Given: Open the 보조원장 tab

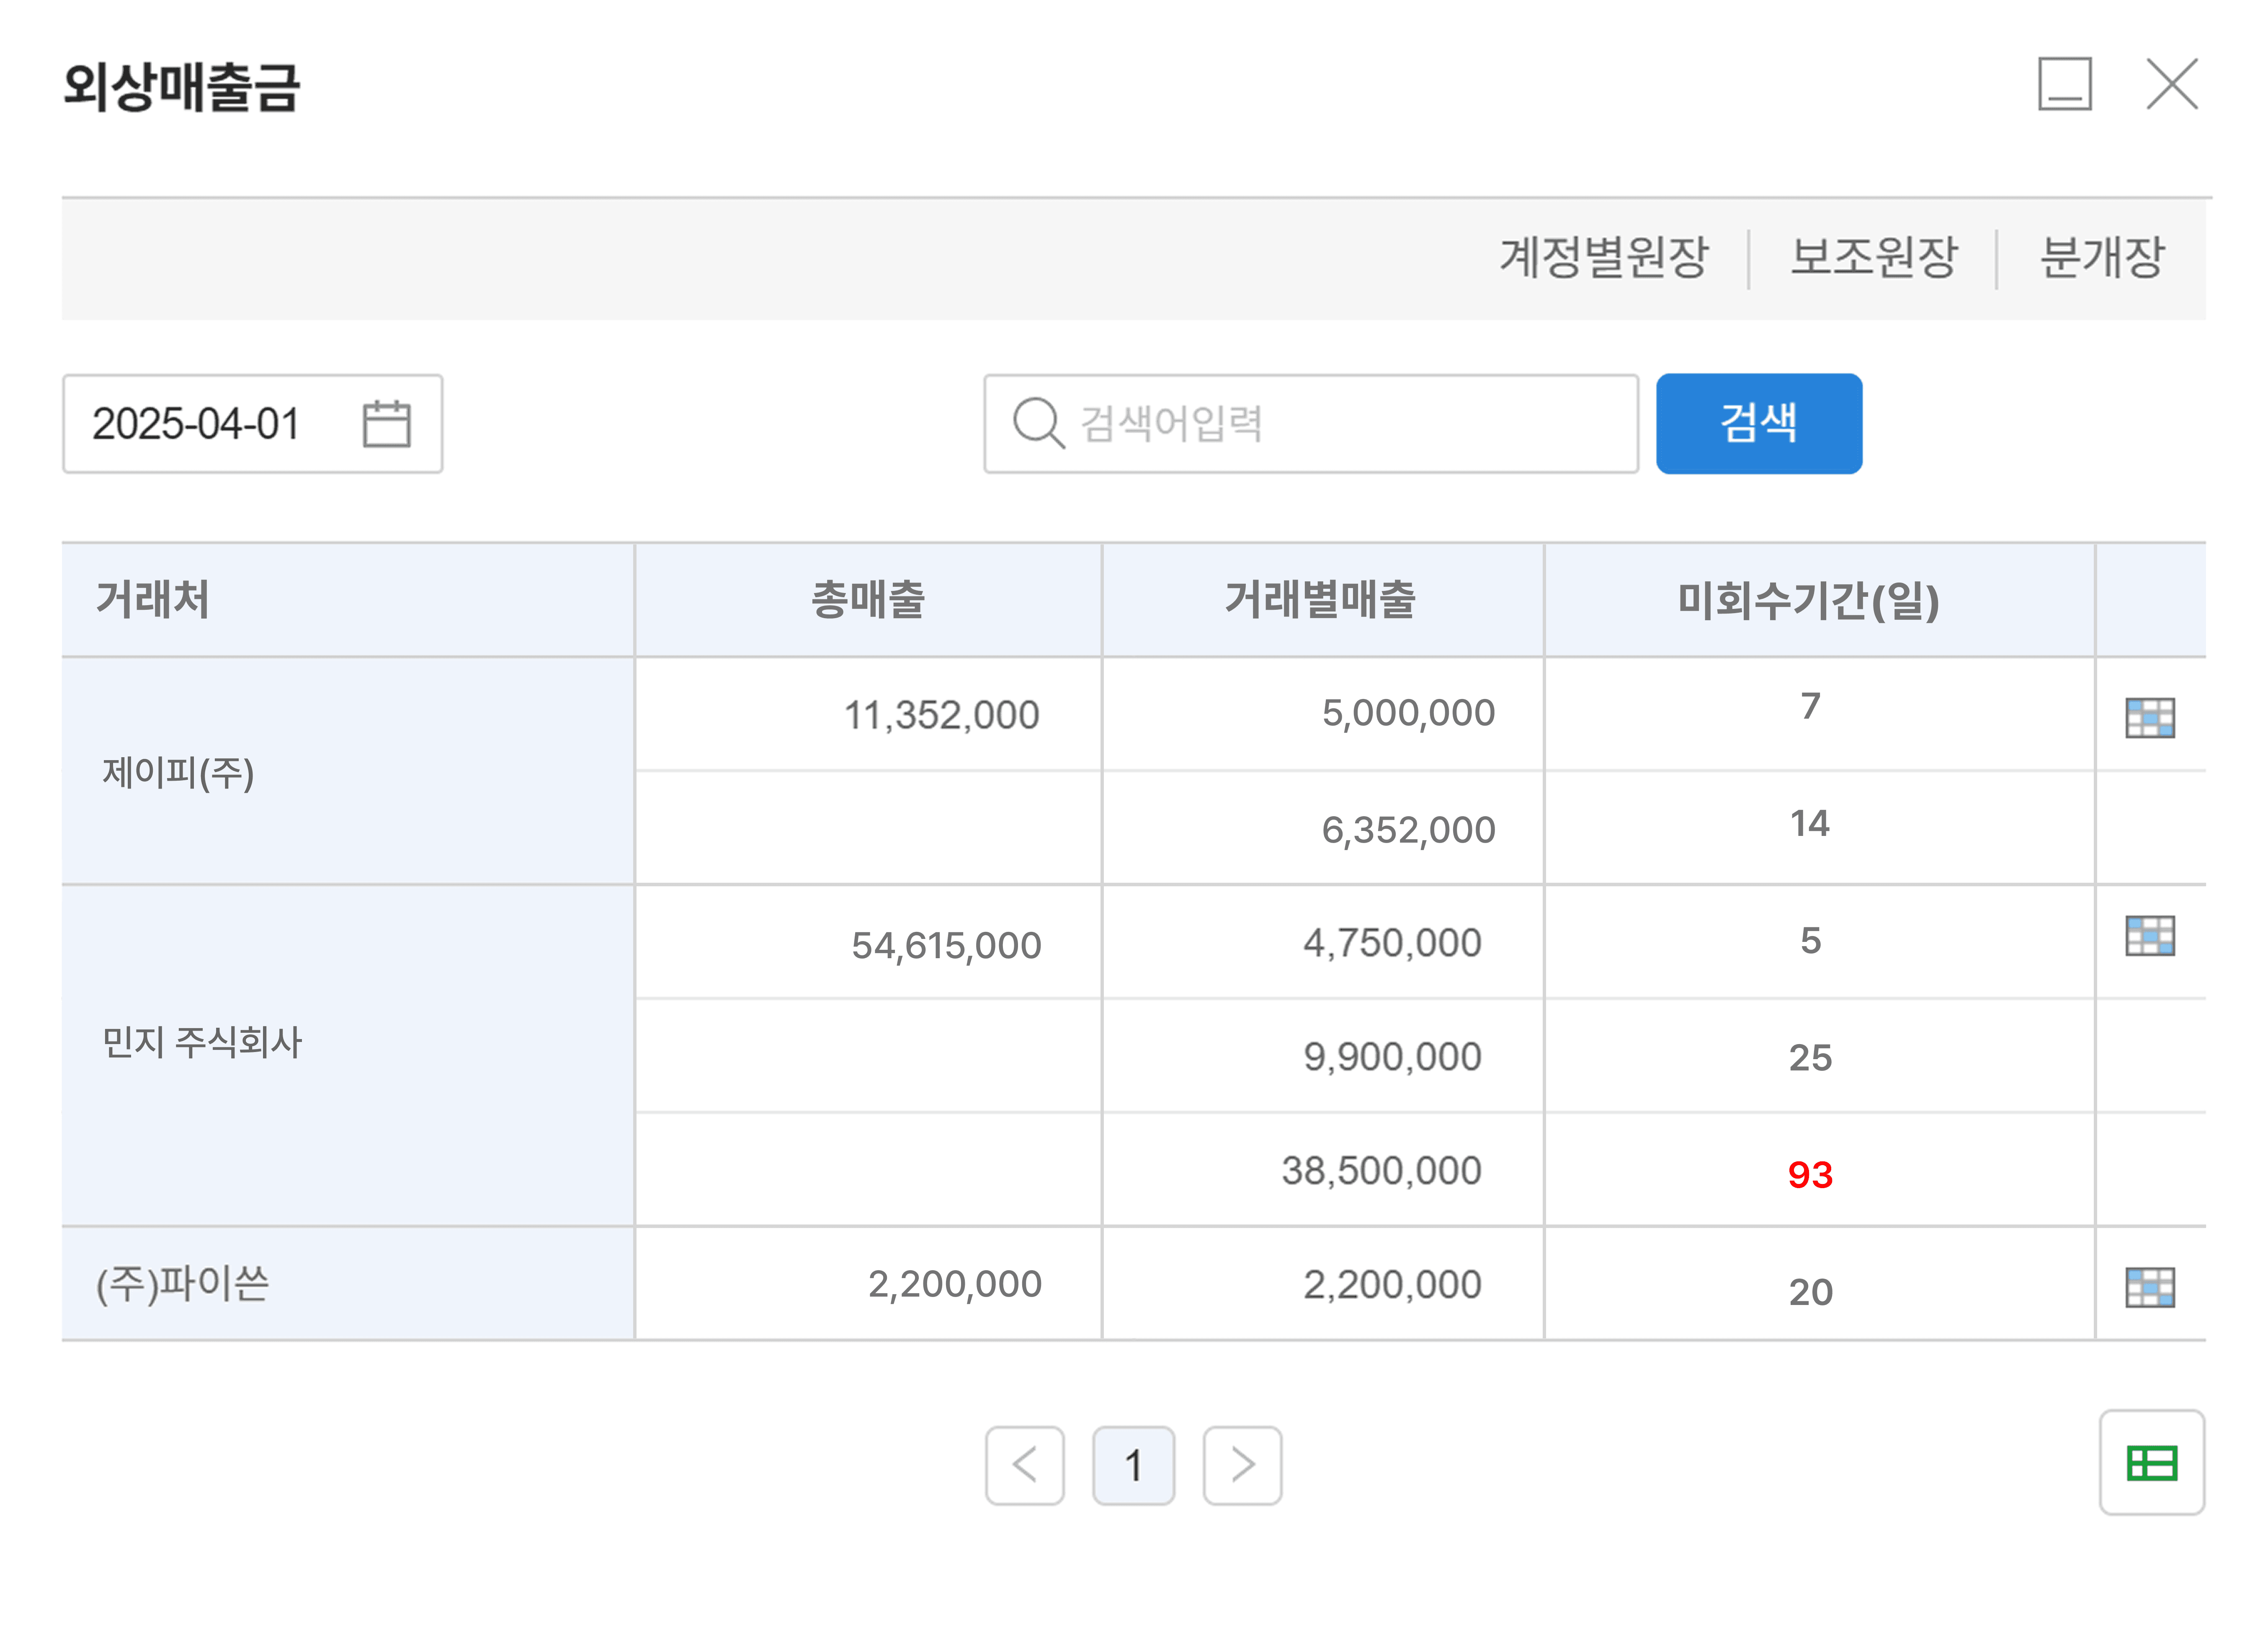Looking at the screenshot, I should (x=1873, y=258).
